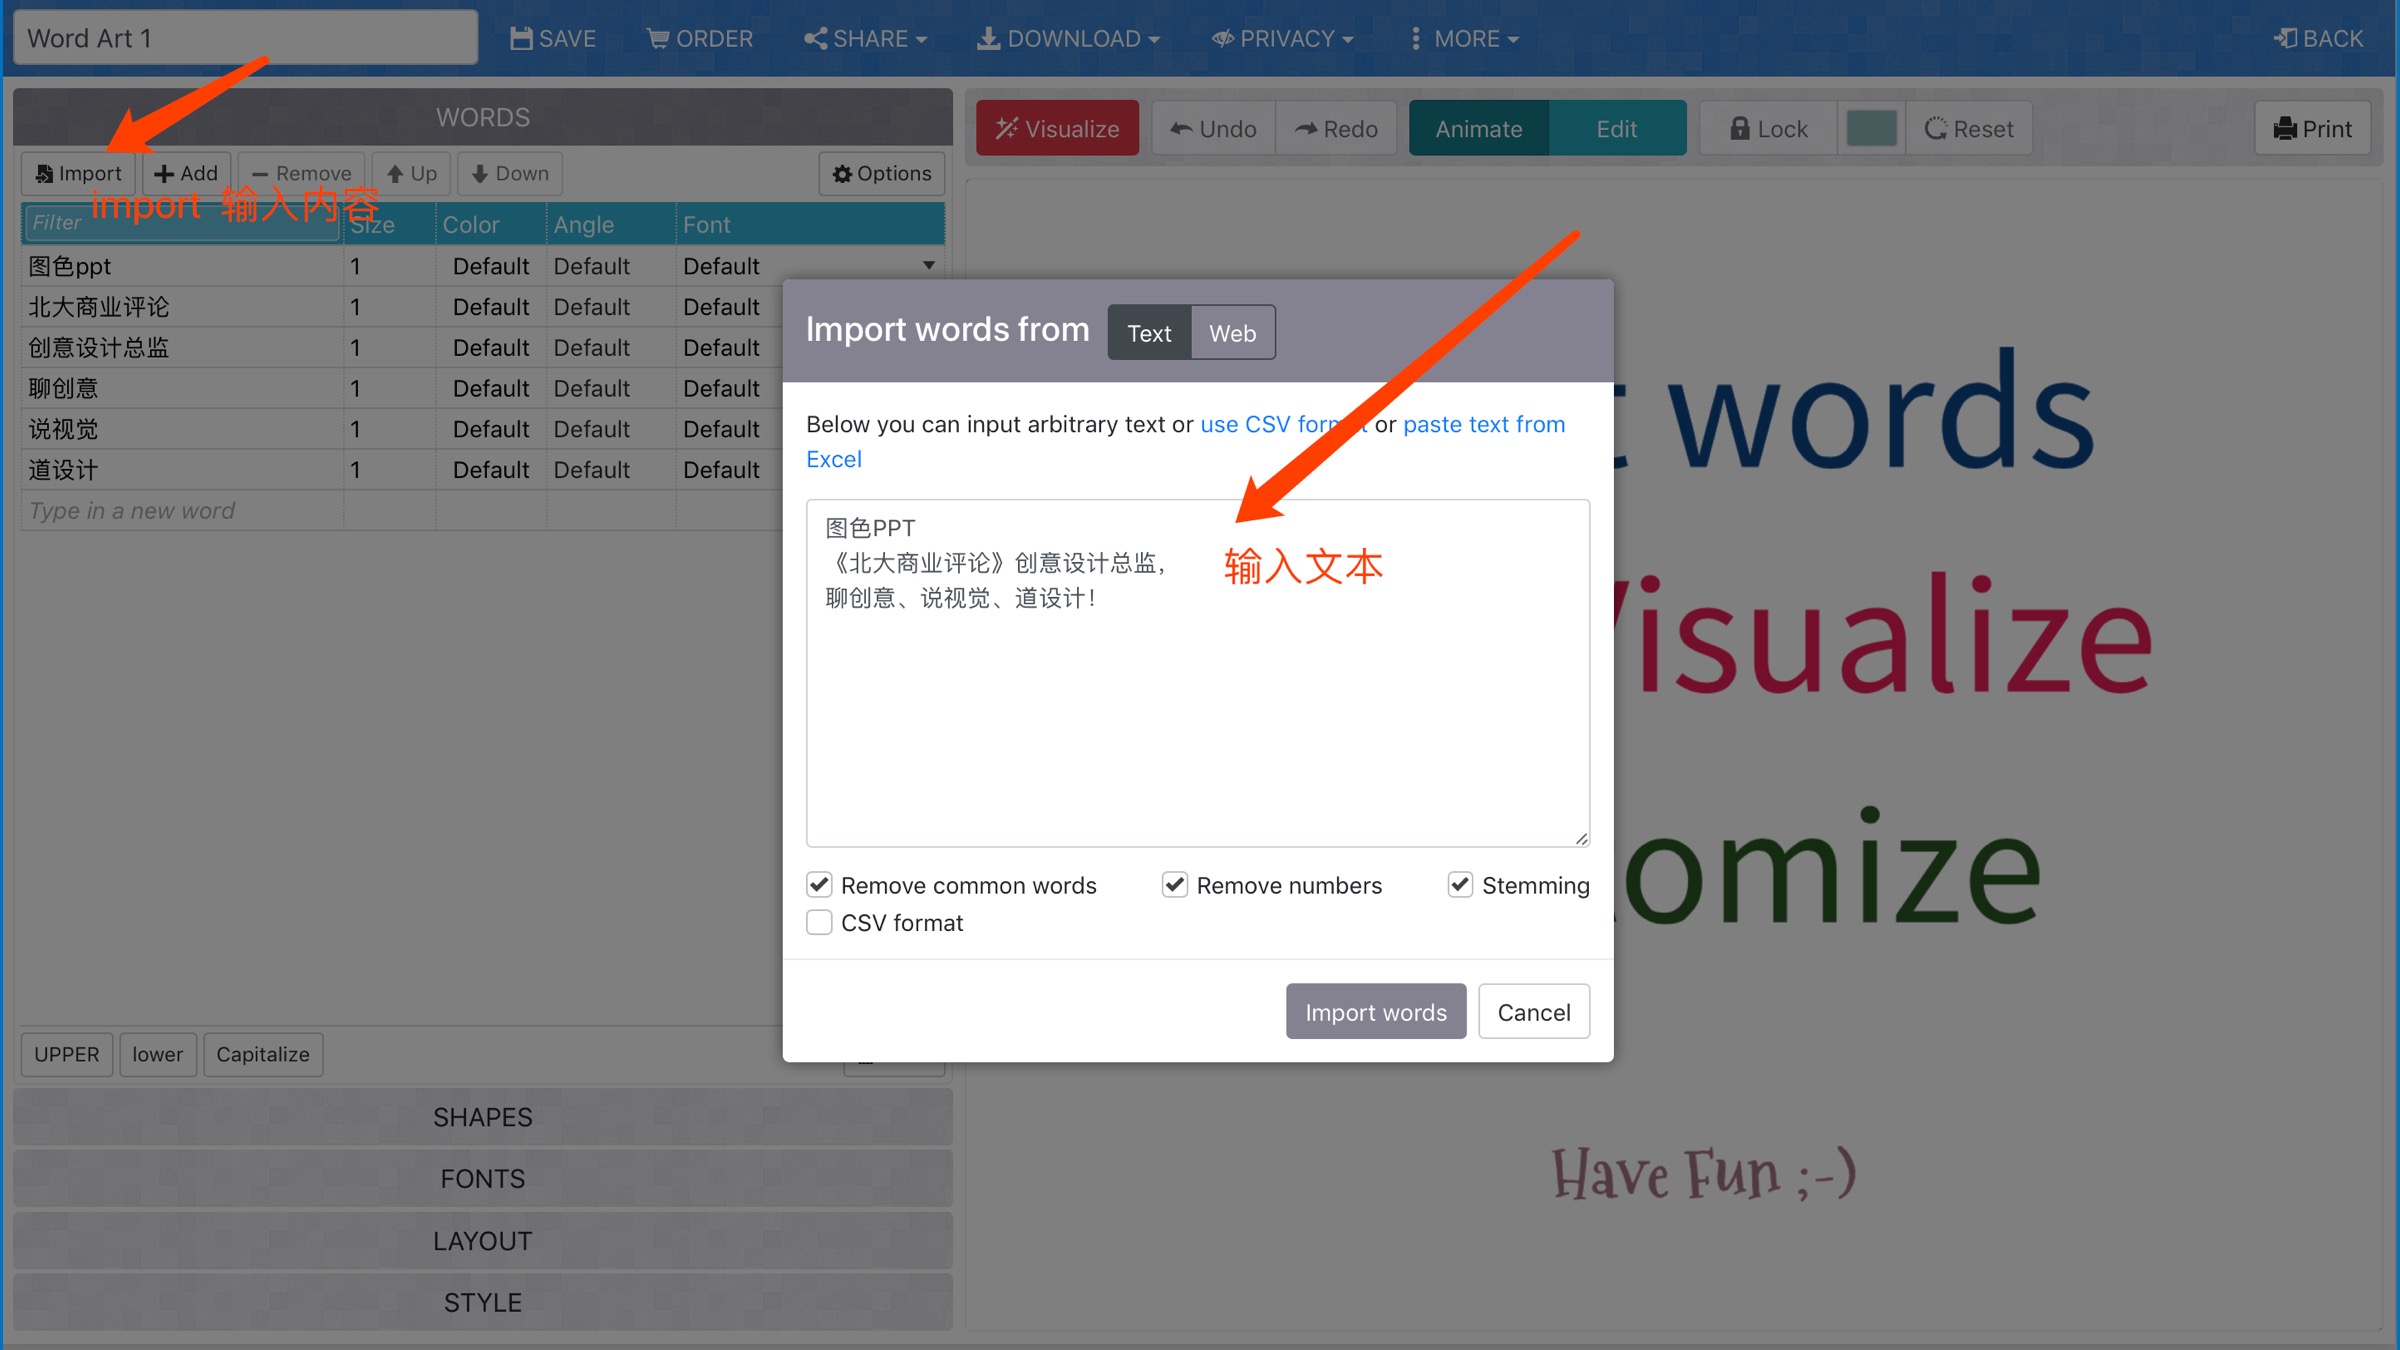
Task: Open the Share dropdown menu
Action: [866, 38]
